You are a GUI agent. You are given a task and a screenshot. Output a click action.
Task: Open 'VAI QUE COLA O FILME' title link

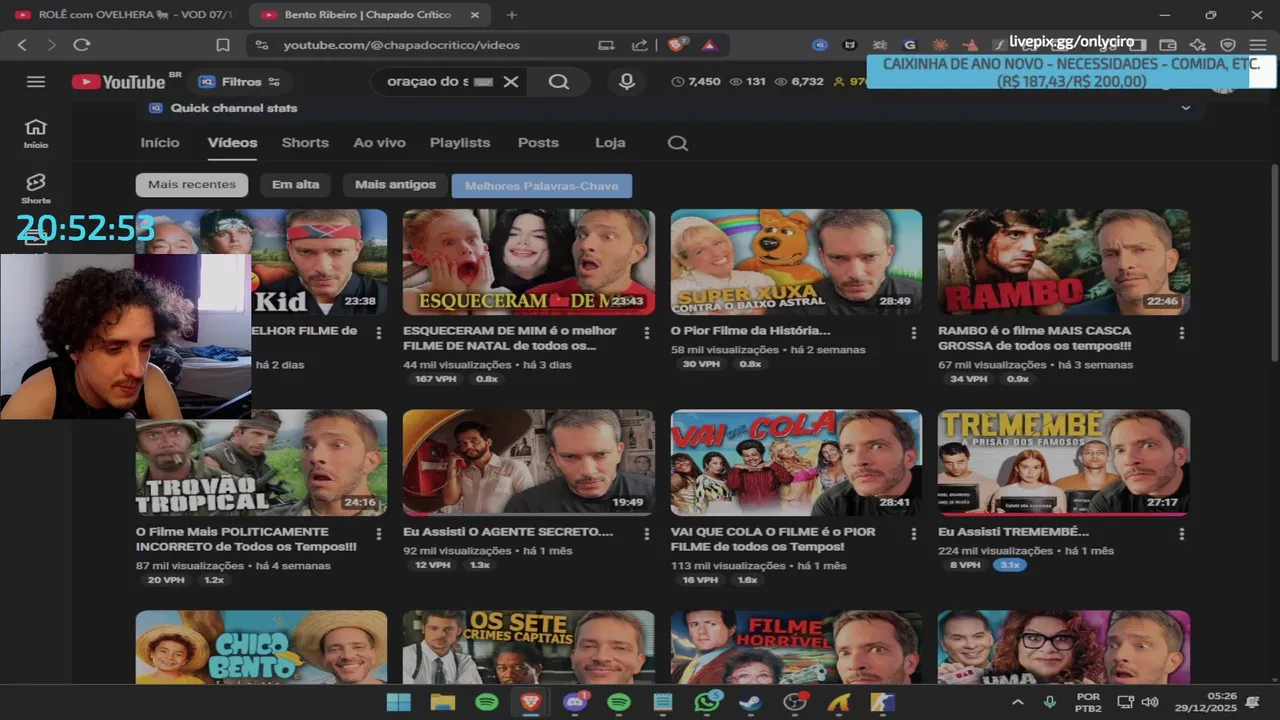[773, 539]
